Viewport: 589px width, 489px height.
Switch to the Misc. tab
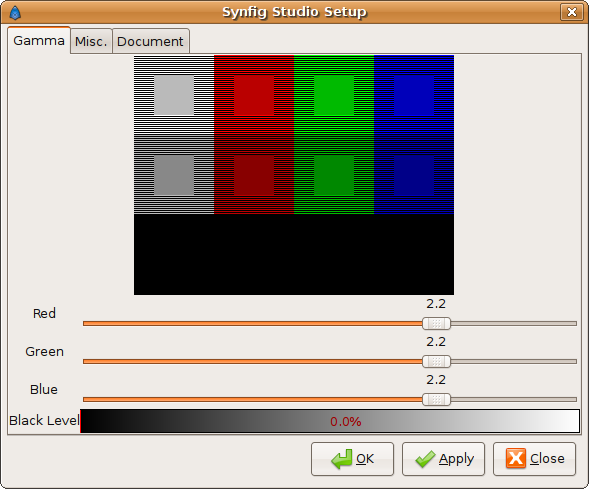tap(91, 41)
